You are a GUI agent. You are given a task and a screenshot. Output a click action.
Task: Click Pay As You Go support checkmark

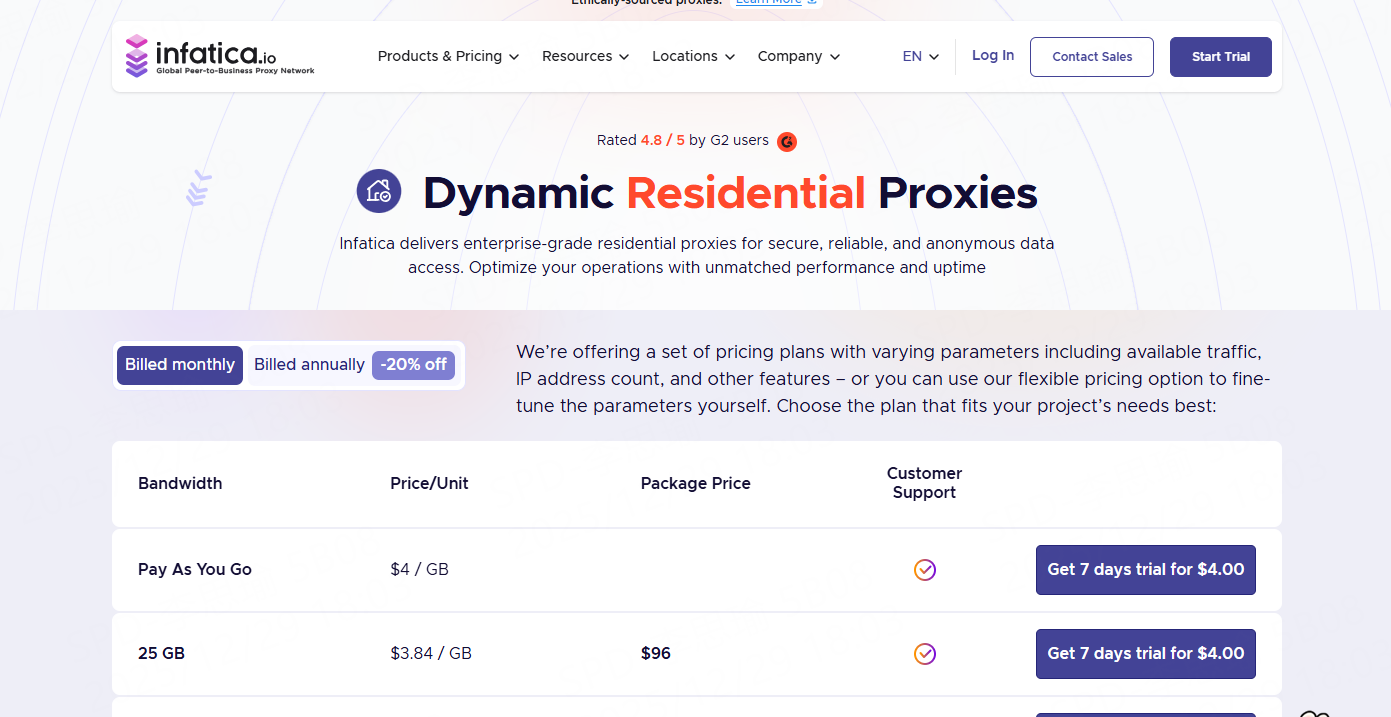click(925, 570)
